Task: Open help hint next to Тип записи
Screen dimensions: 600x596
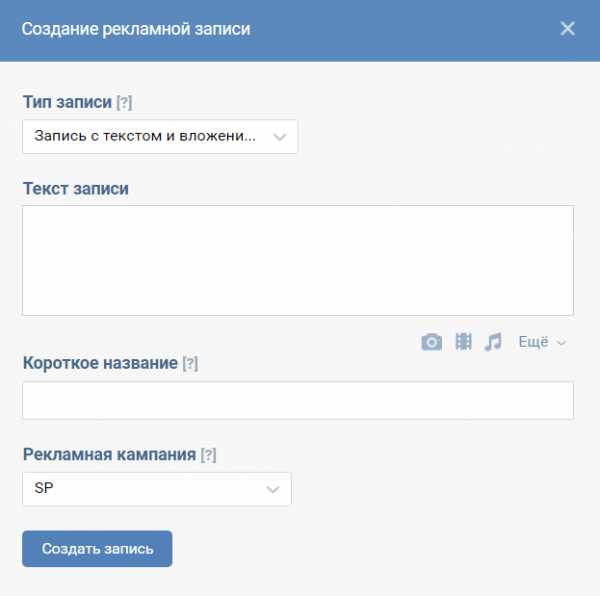Action: coord(124,103)
